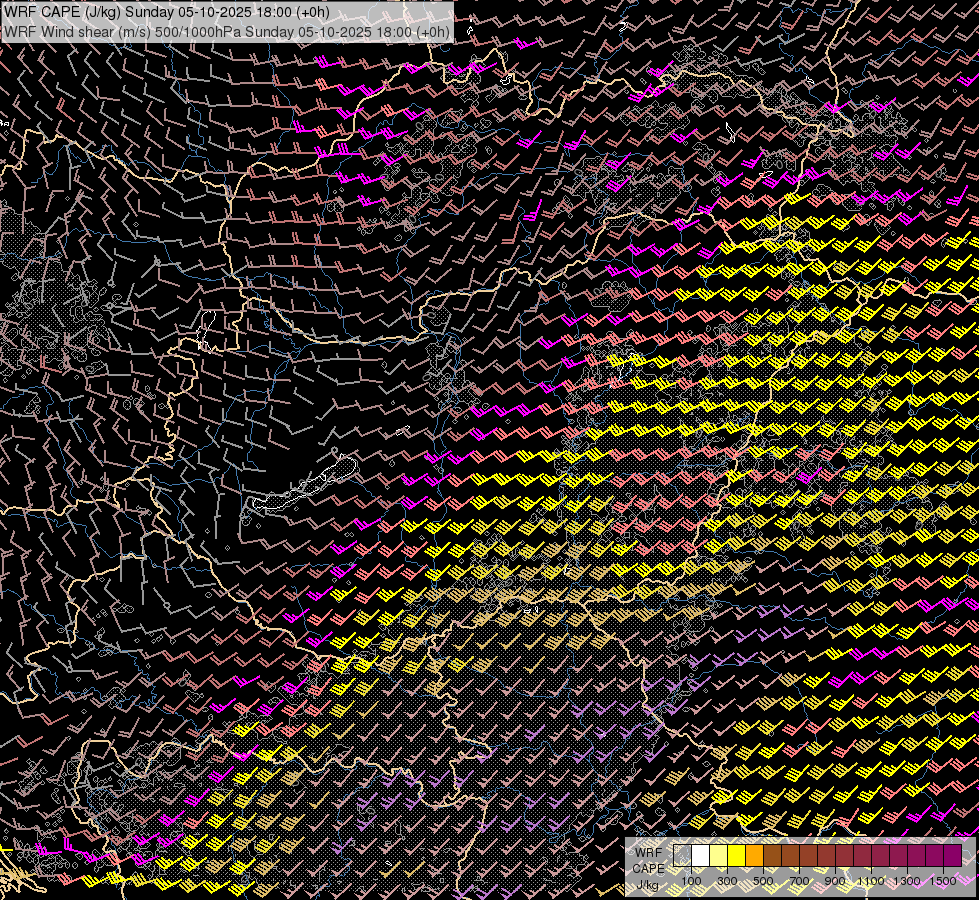Select the 500 legend scale label

763,881
